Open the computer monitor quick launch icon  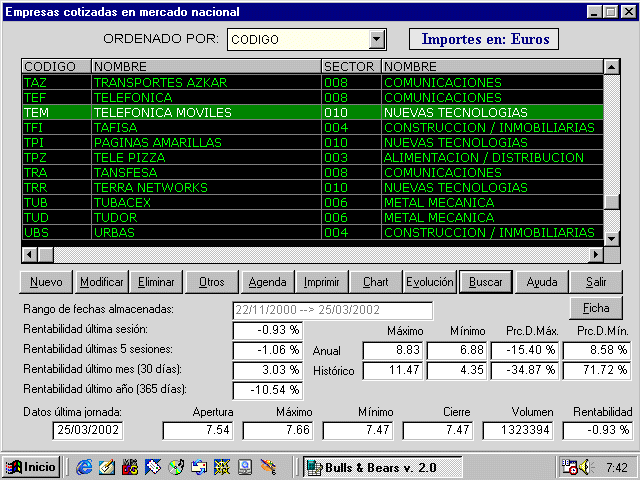tap(245, 467)
